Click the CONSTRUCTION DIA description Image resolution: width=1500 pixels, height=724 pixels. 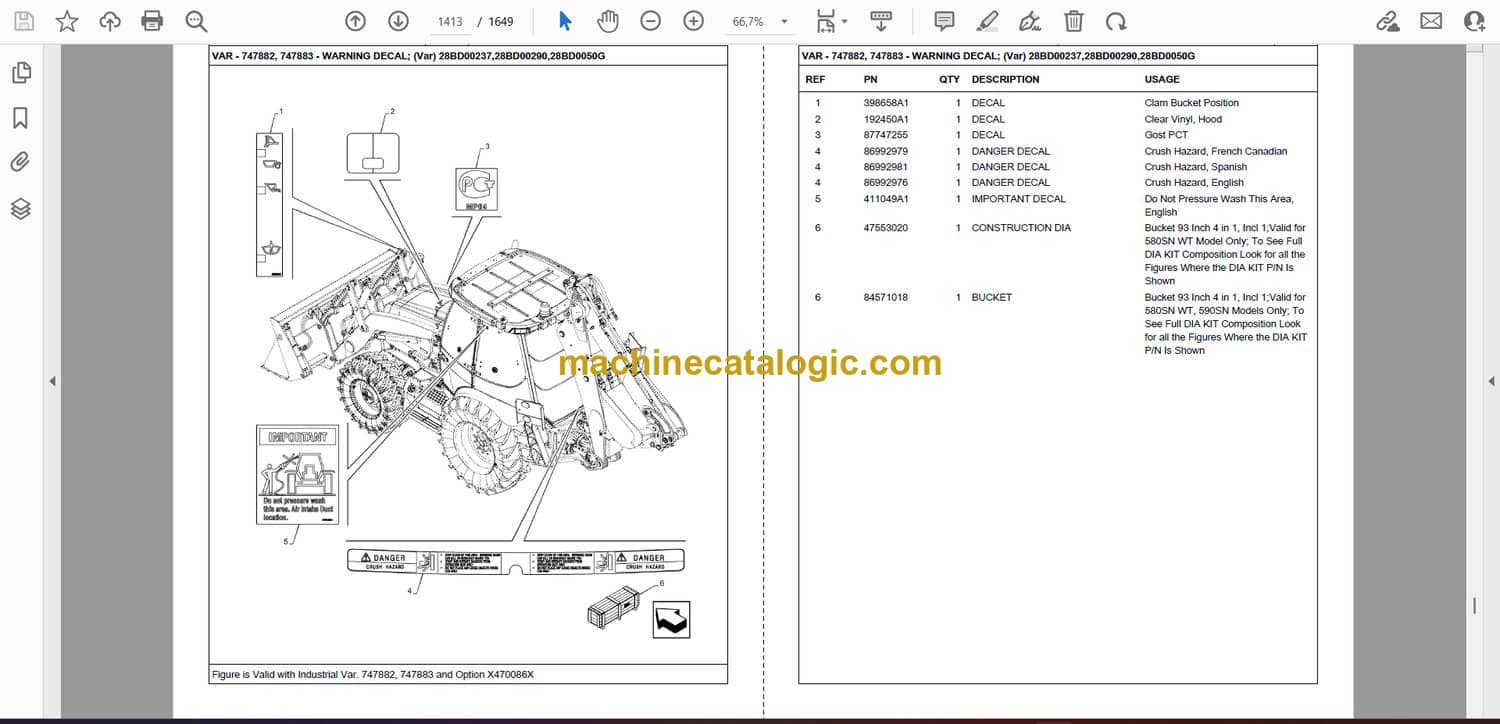(x=1021, y=228)
